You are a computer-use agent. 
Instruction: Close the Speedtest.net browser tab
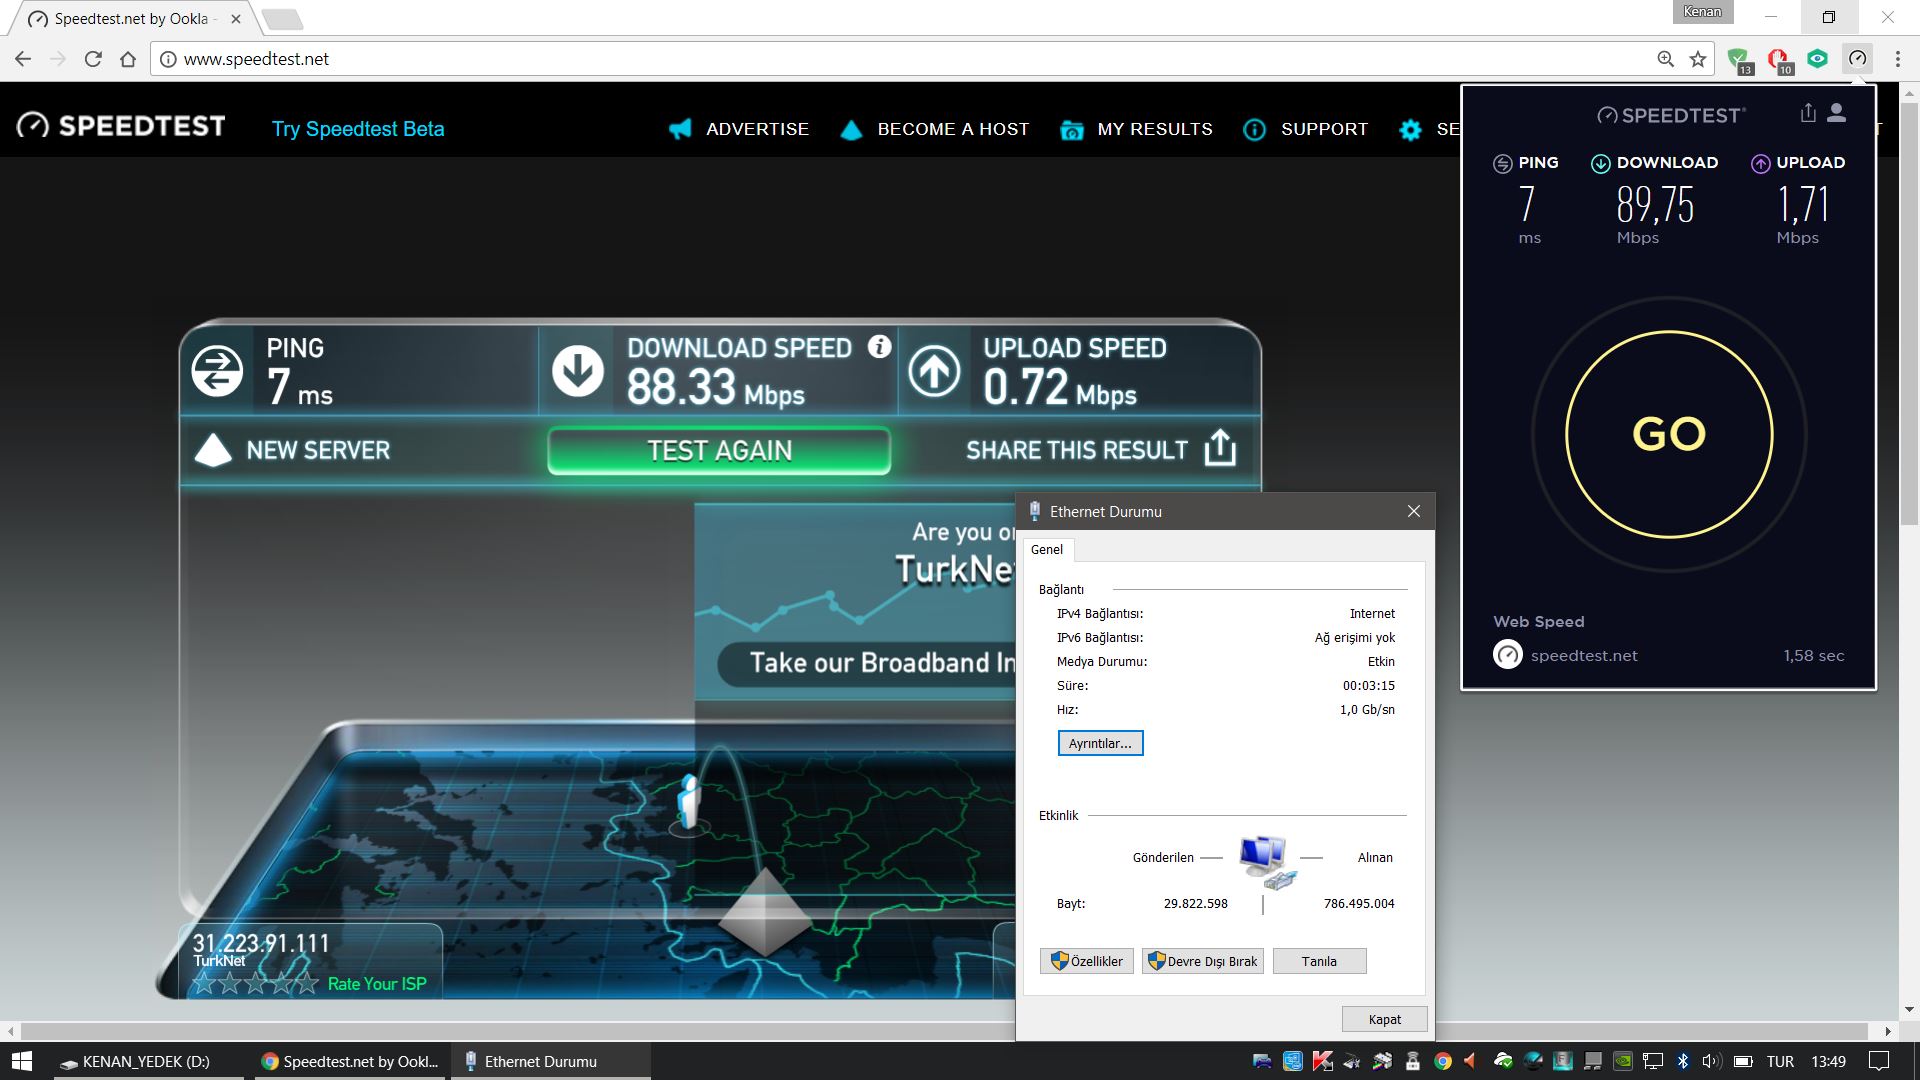tap(236, 18)
